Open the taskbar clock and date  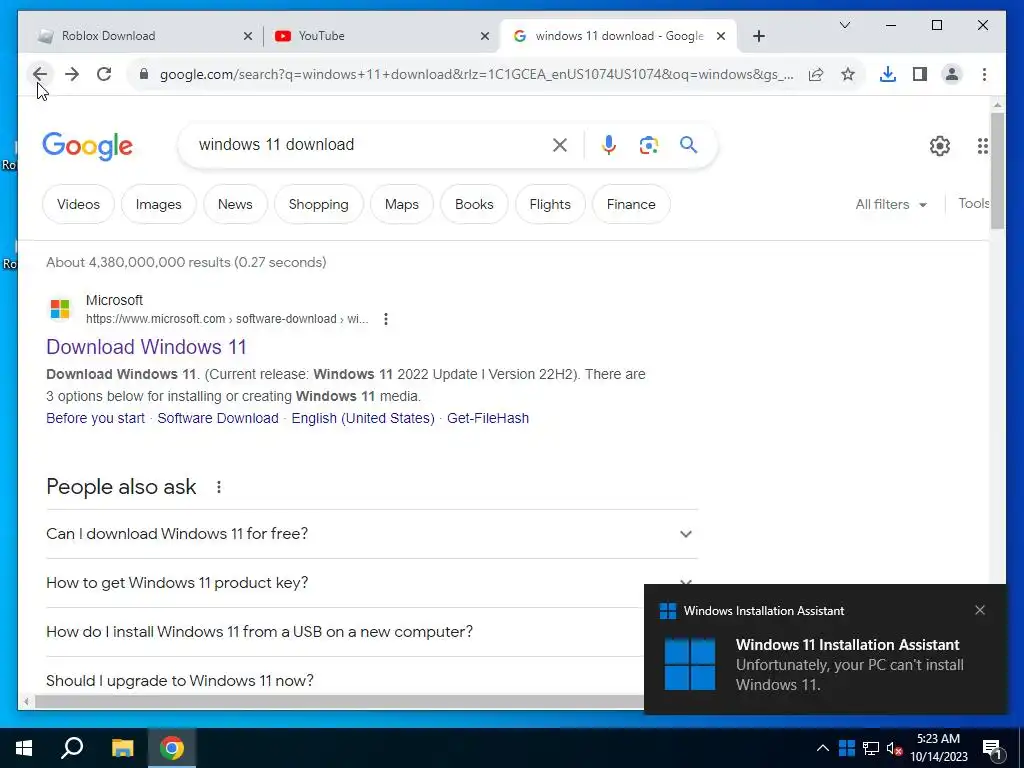coord(938,748)
